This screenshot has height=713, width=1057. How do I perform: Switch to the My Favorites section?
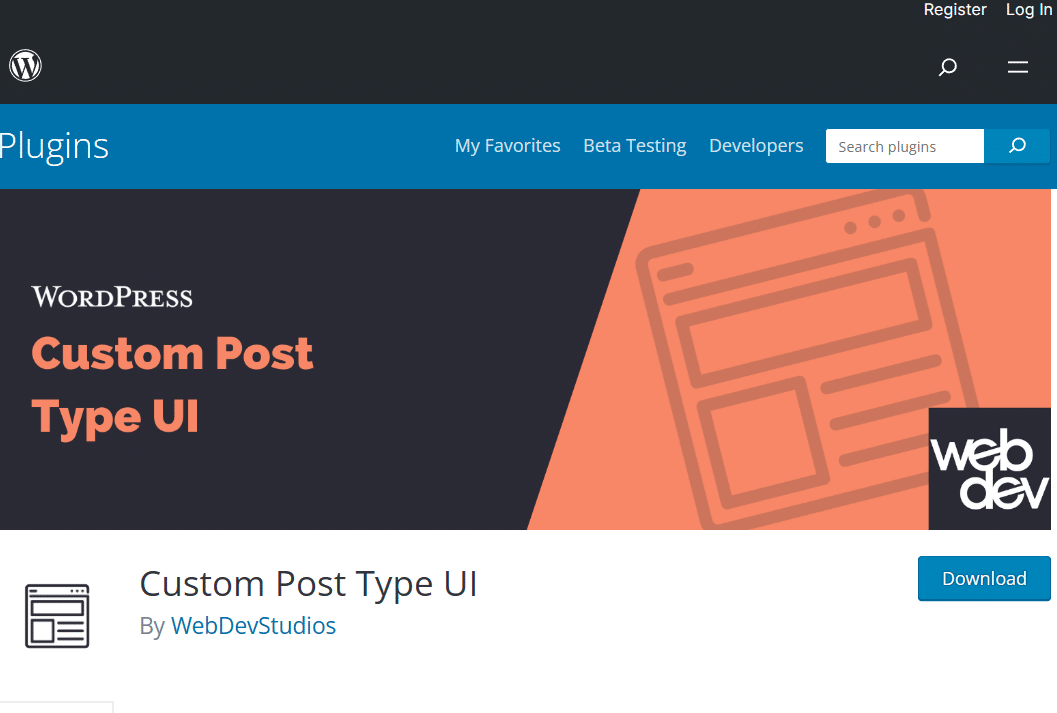tap(507, 146)
